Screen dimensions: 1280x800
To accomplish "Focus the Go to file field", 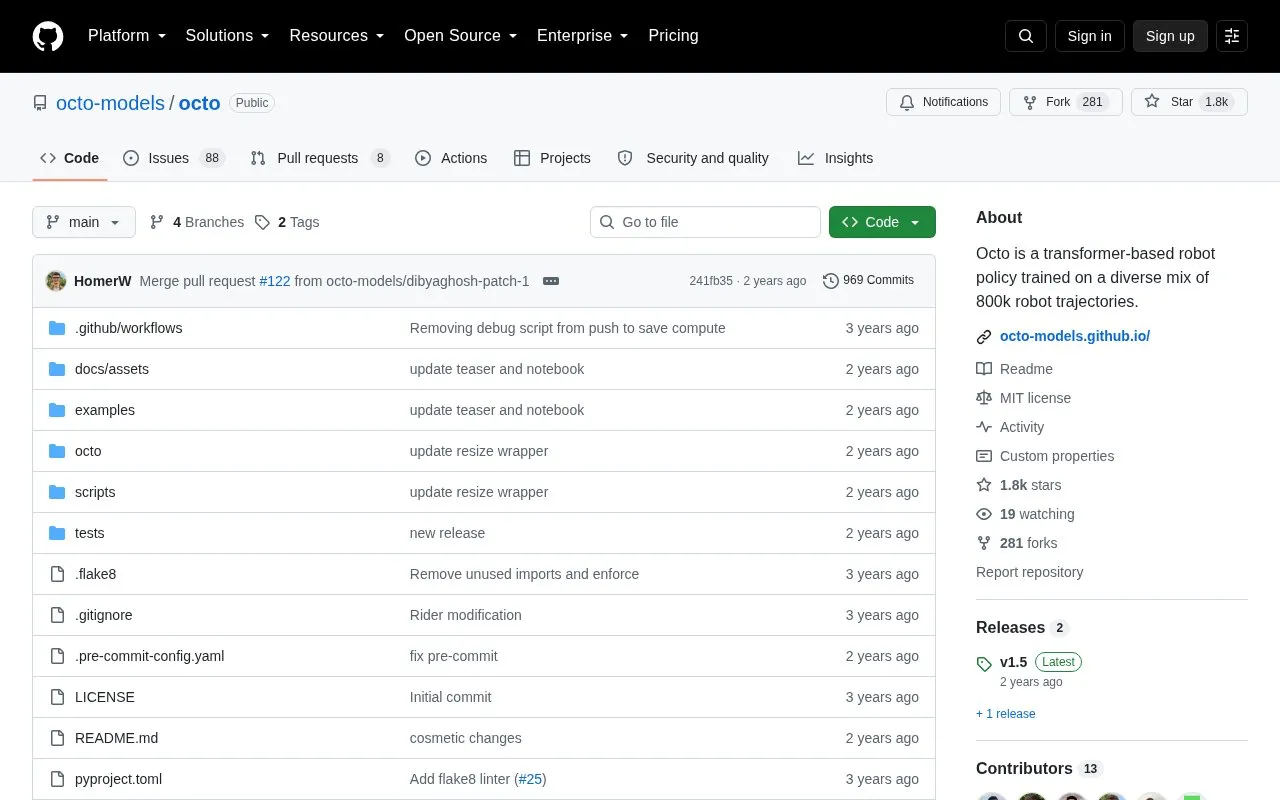I will tap(705, 222).
